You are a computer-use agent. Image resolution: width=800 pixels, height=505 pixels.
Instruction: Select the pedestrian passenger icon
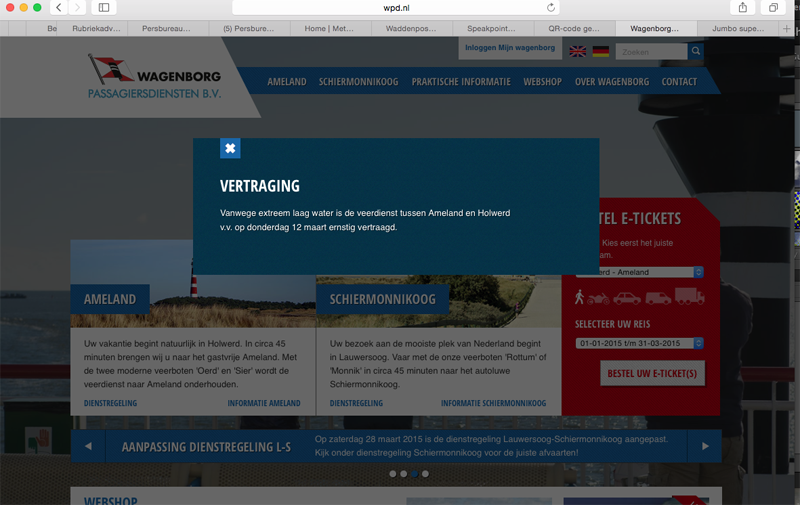[579, 297]
